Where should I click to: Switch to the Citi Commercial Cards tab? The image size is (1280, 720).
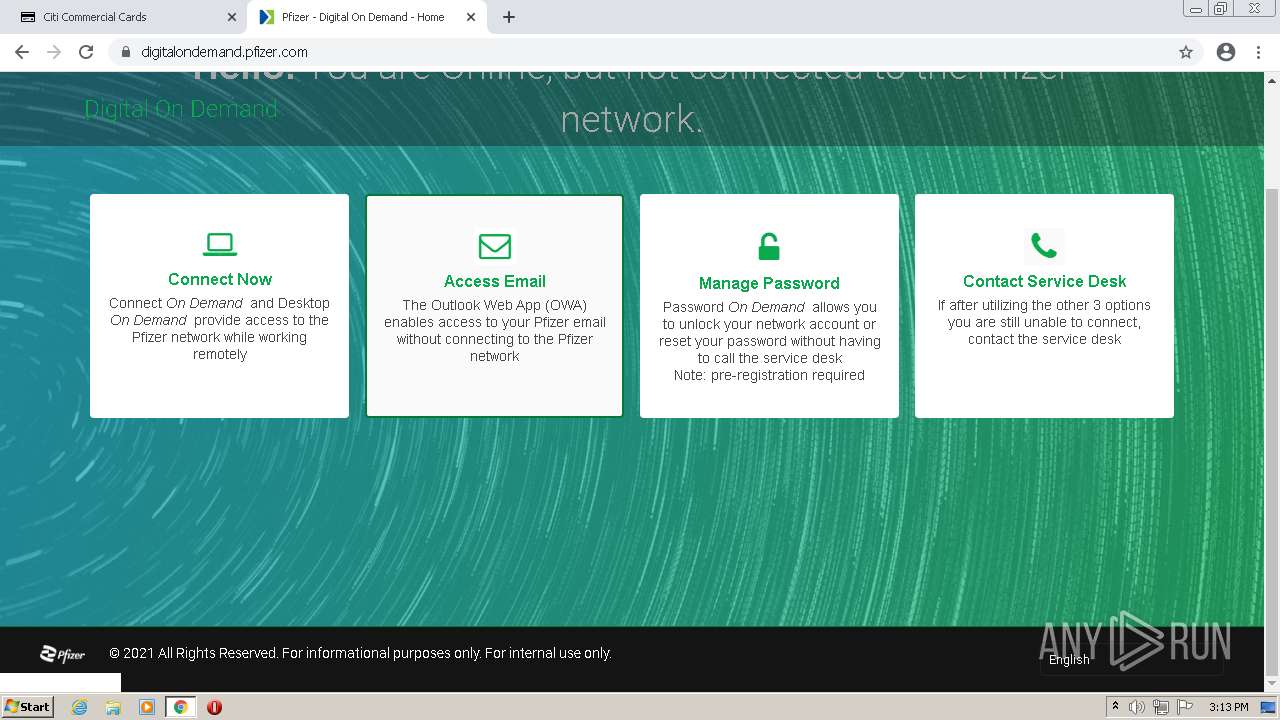click(x=124, y=17)
